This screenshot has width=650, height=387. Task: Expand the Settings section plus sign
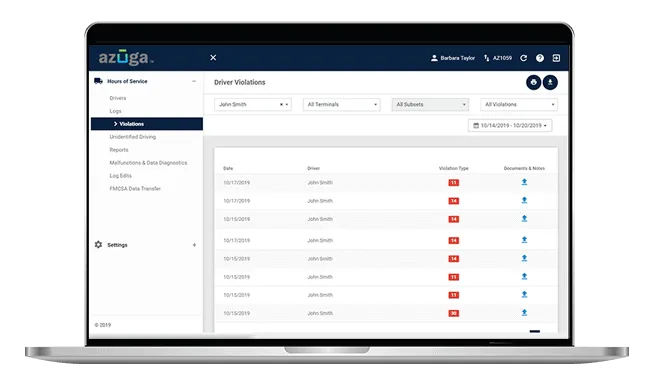[194, 245]
